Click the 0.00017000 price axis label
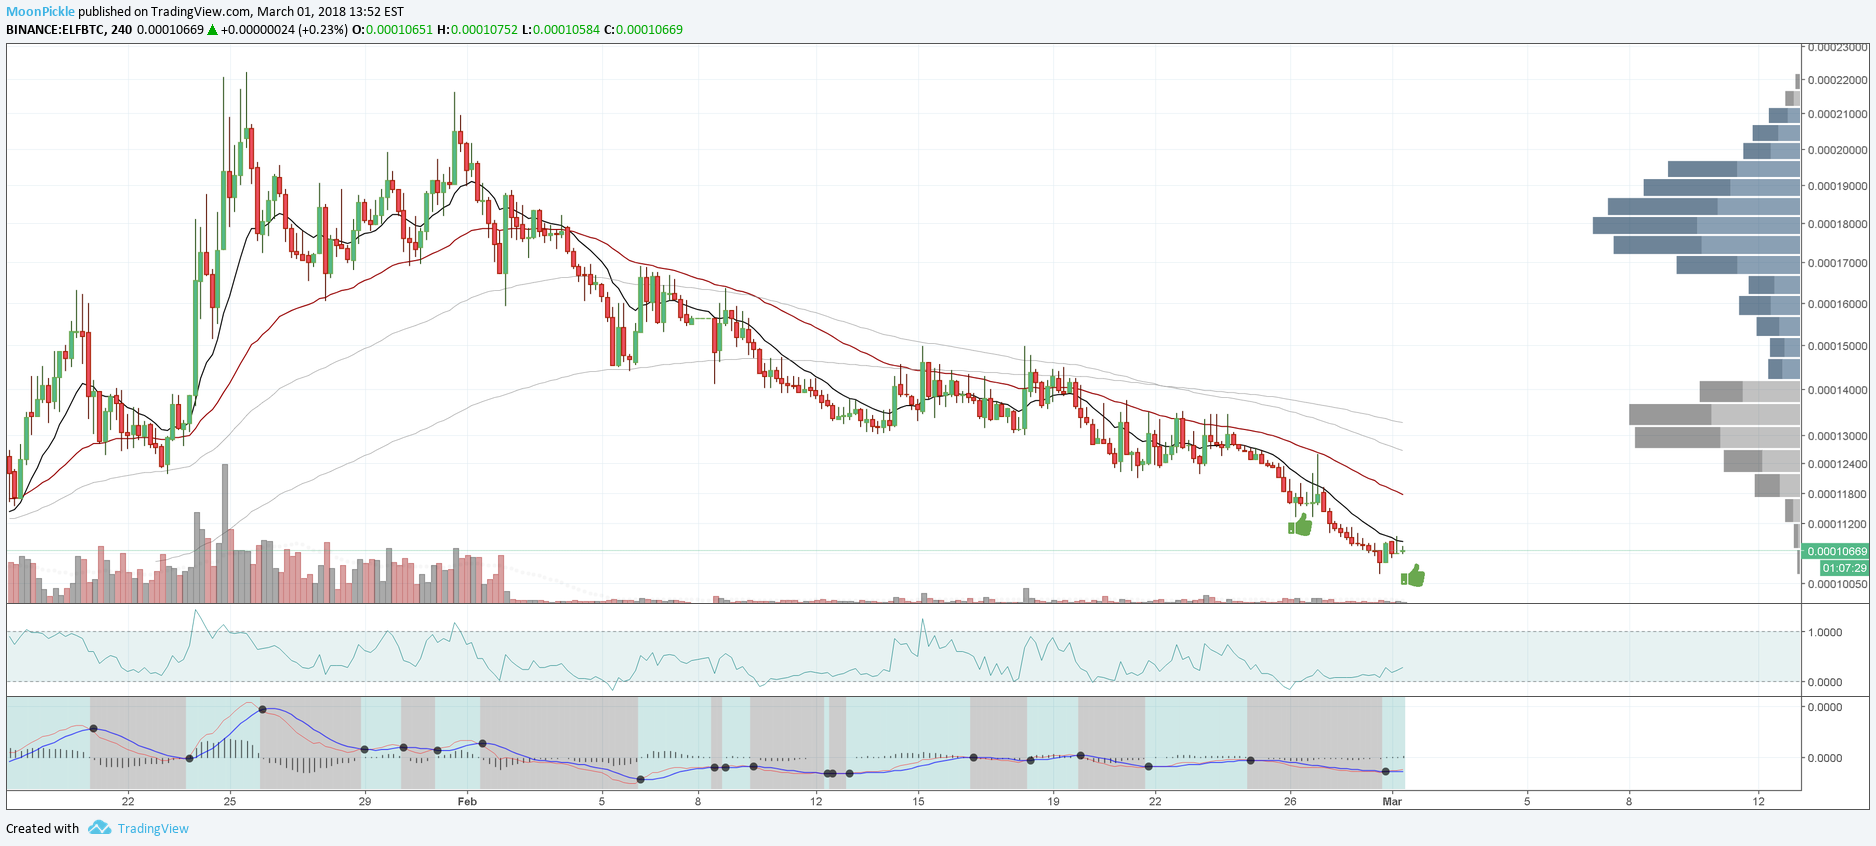Image resolution: width=1876 pixels, height=846 pixels. click(1837, 263)
